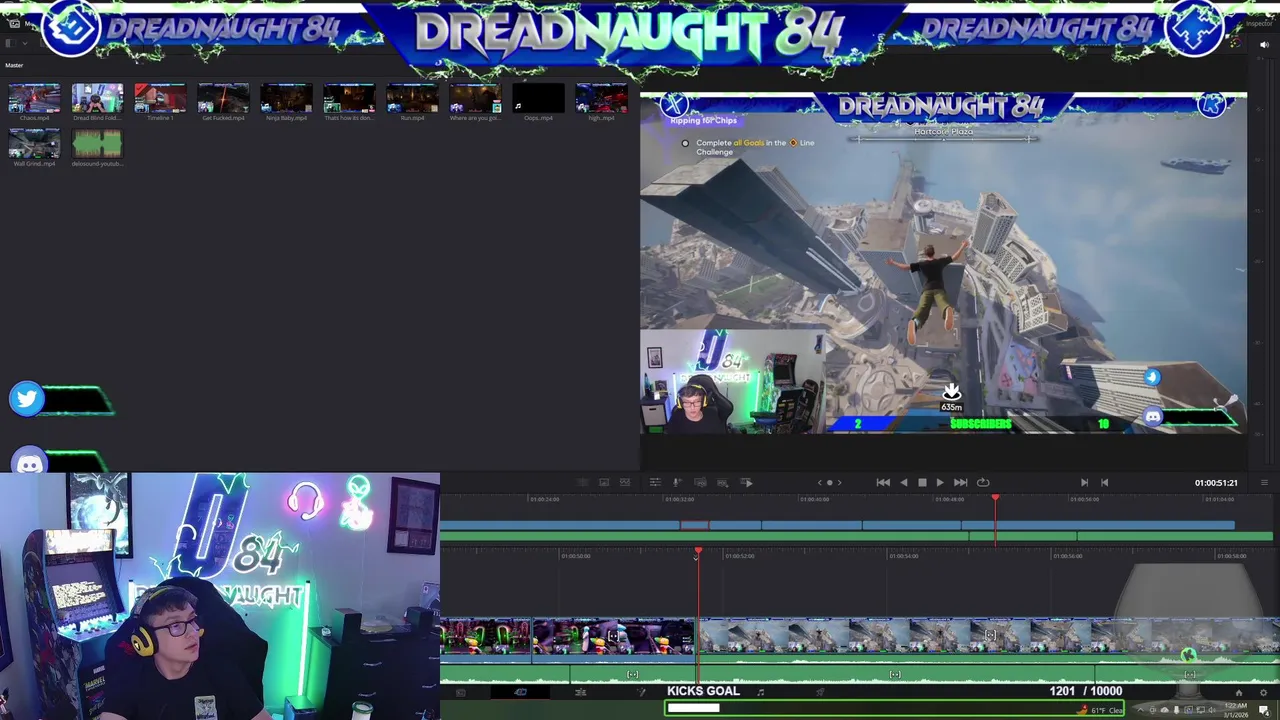Open the project manager home icon
Screen dimensions: 1280x720
pos(1239,692)
